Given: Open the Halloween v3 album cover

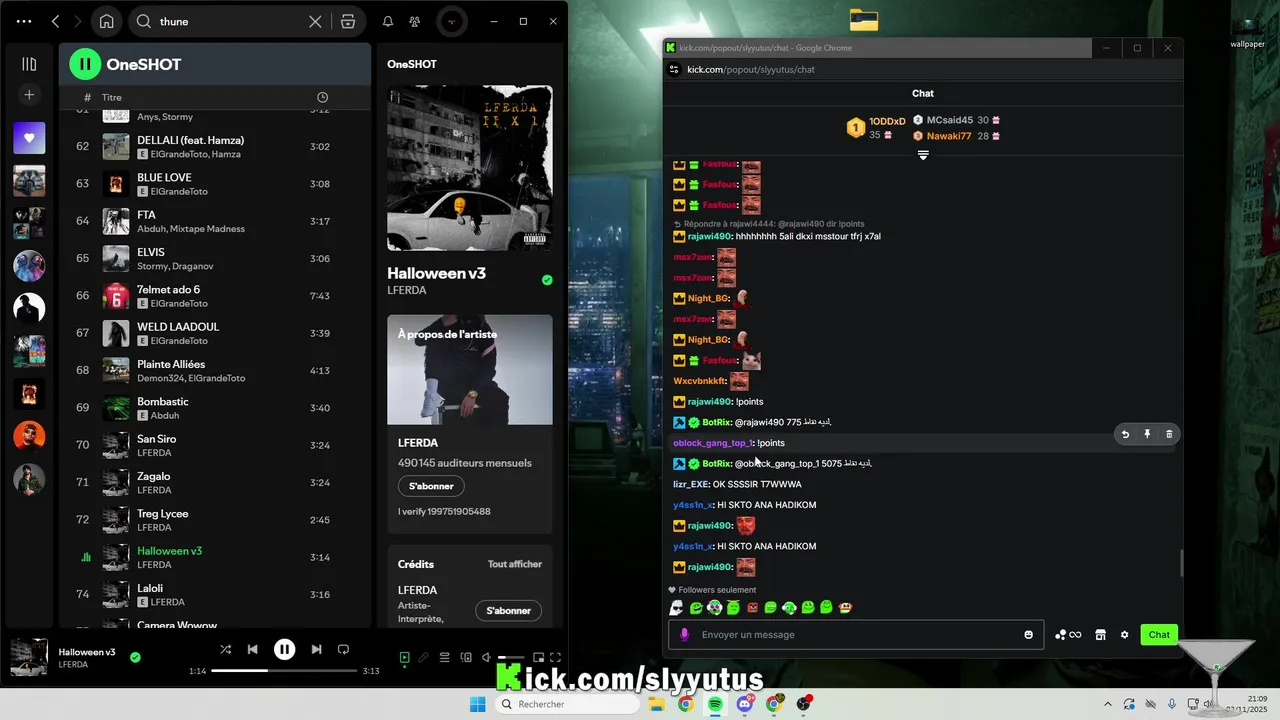Looking at the screenshot, I should pos(470,168).
